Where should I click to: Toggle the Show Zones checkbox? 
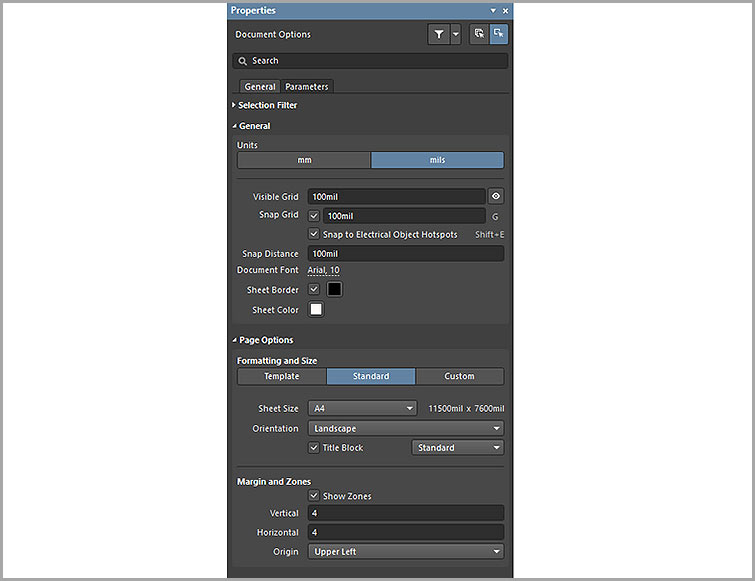314,495
